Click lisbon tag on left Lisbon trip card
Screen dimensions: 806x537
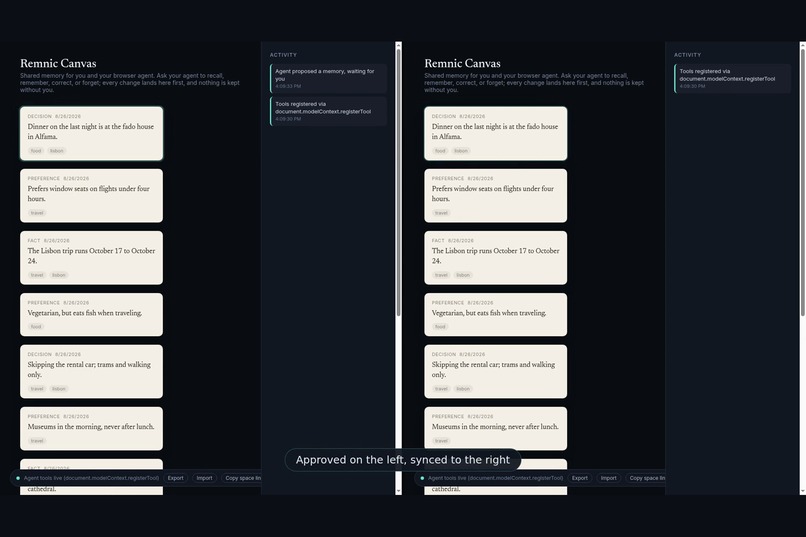(x=59, y=275)
